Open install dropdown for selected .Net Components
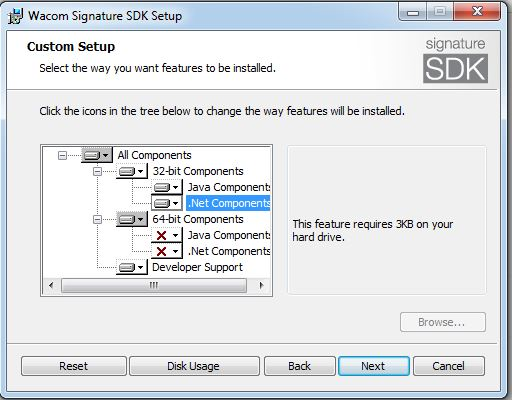 [x=167, y=203]
